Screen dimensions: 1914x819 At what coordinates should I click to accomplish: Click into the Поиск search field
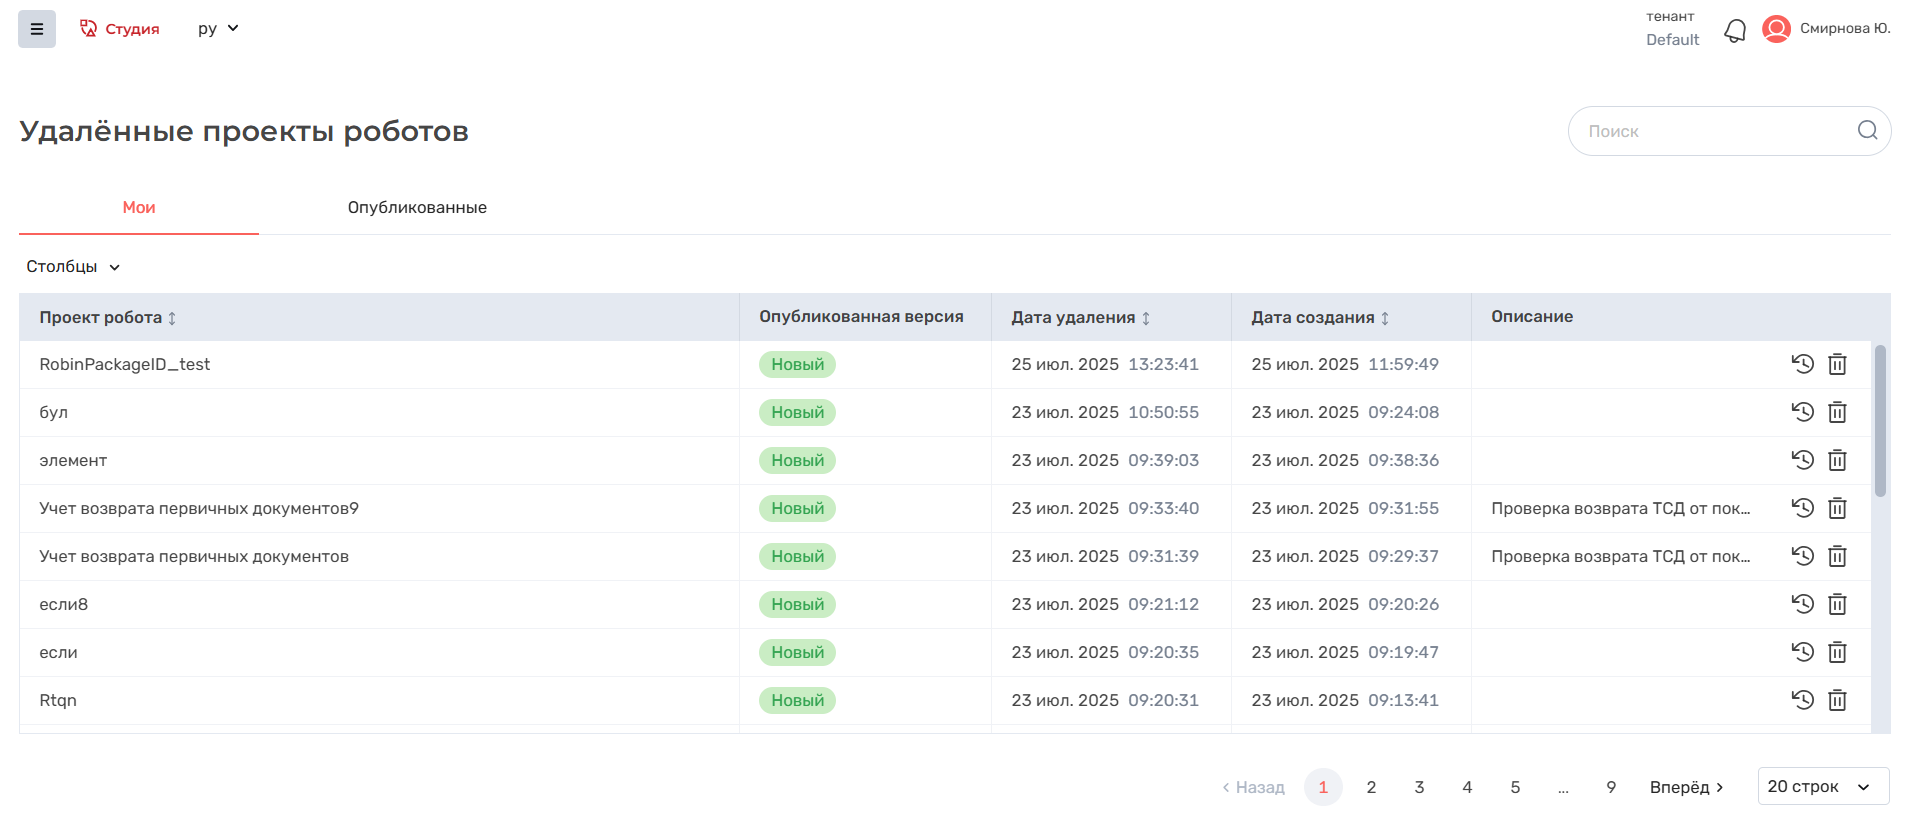click(x=1710, y=131)
